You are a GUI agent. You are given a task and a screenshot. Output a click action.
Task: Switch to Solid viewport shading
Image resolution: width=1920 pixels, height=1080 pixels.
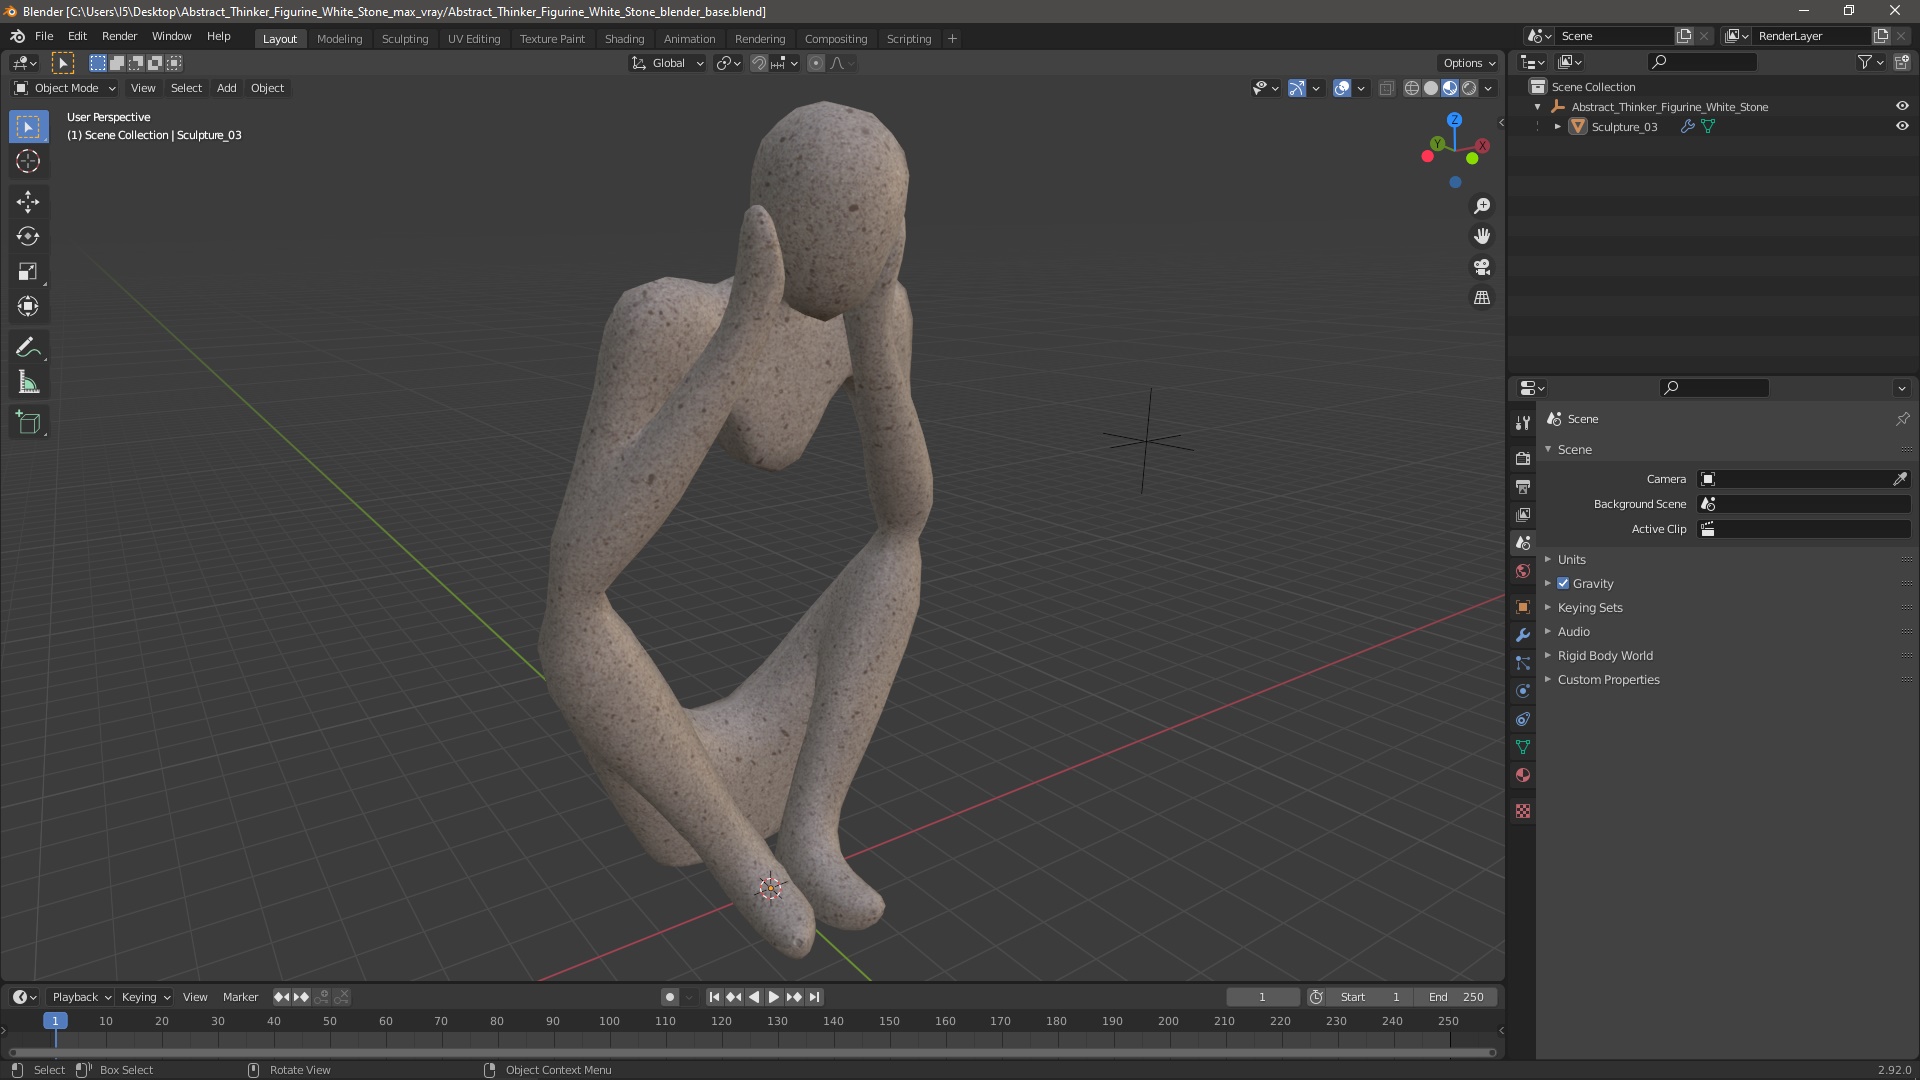click(x=1431, y=88)
